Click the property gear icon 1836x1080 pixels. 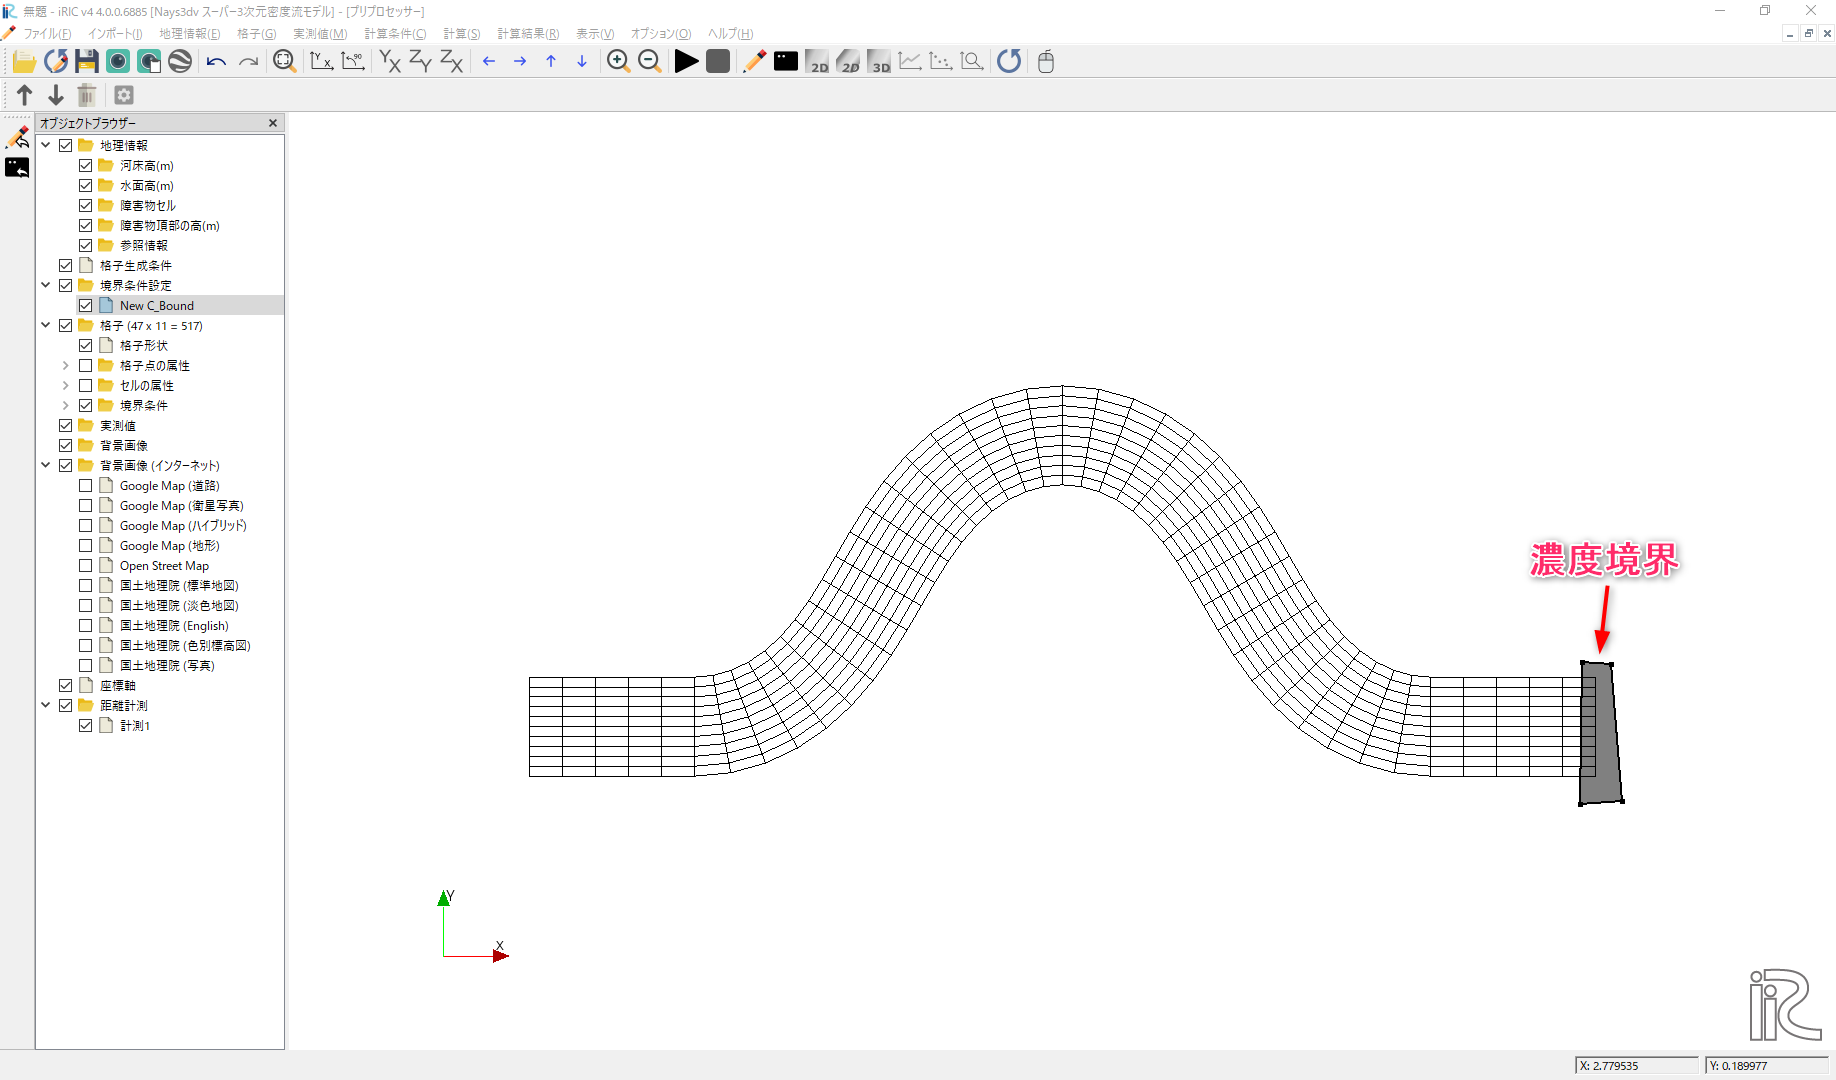coord(124,95)
